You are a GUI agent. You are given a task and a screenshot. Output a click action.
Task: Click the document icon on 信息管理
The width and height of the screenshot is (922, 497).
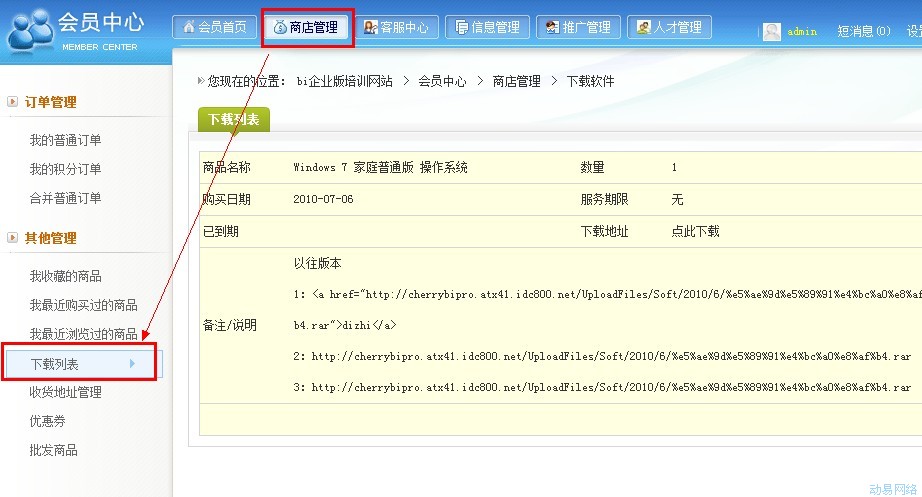(x=461, y=28)
